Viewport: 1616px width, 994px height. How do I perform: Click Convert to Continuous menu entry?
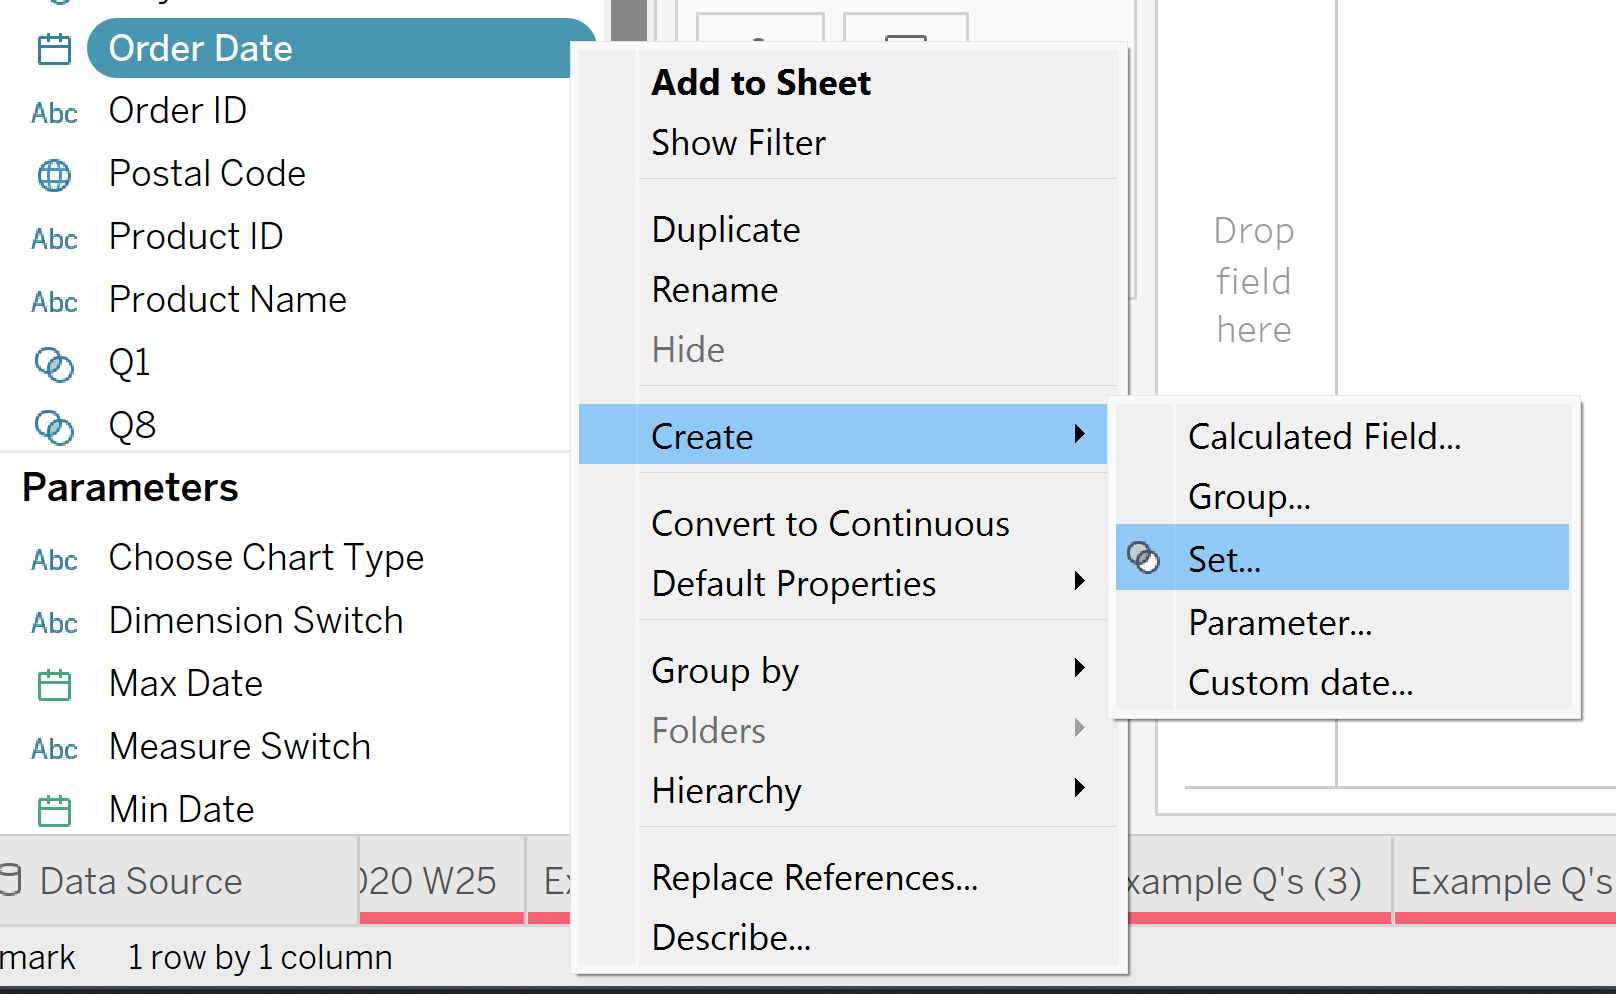[830, 524]
